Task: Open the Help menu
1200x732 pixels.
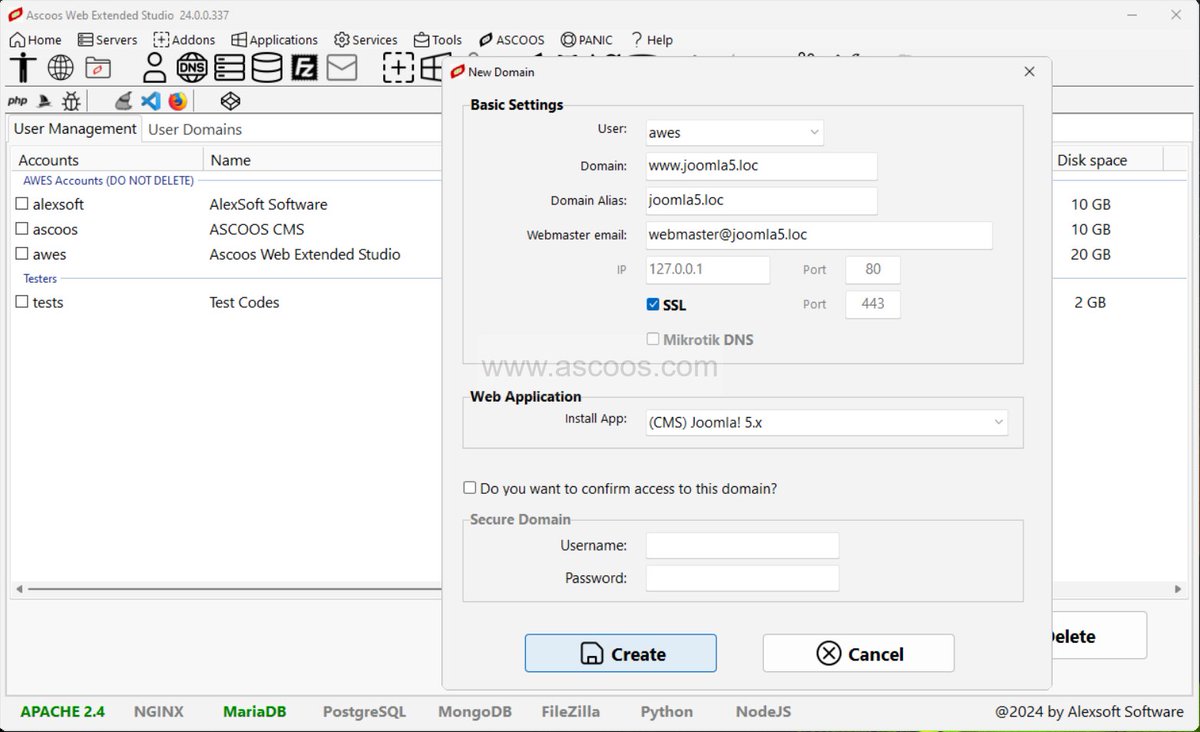Action: click(x=651, y=40)
